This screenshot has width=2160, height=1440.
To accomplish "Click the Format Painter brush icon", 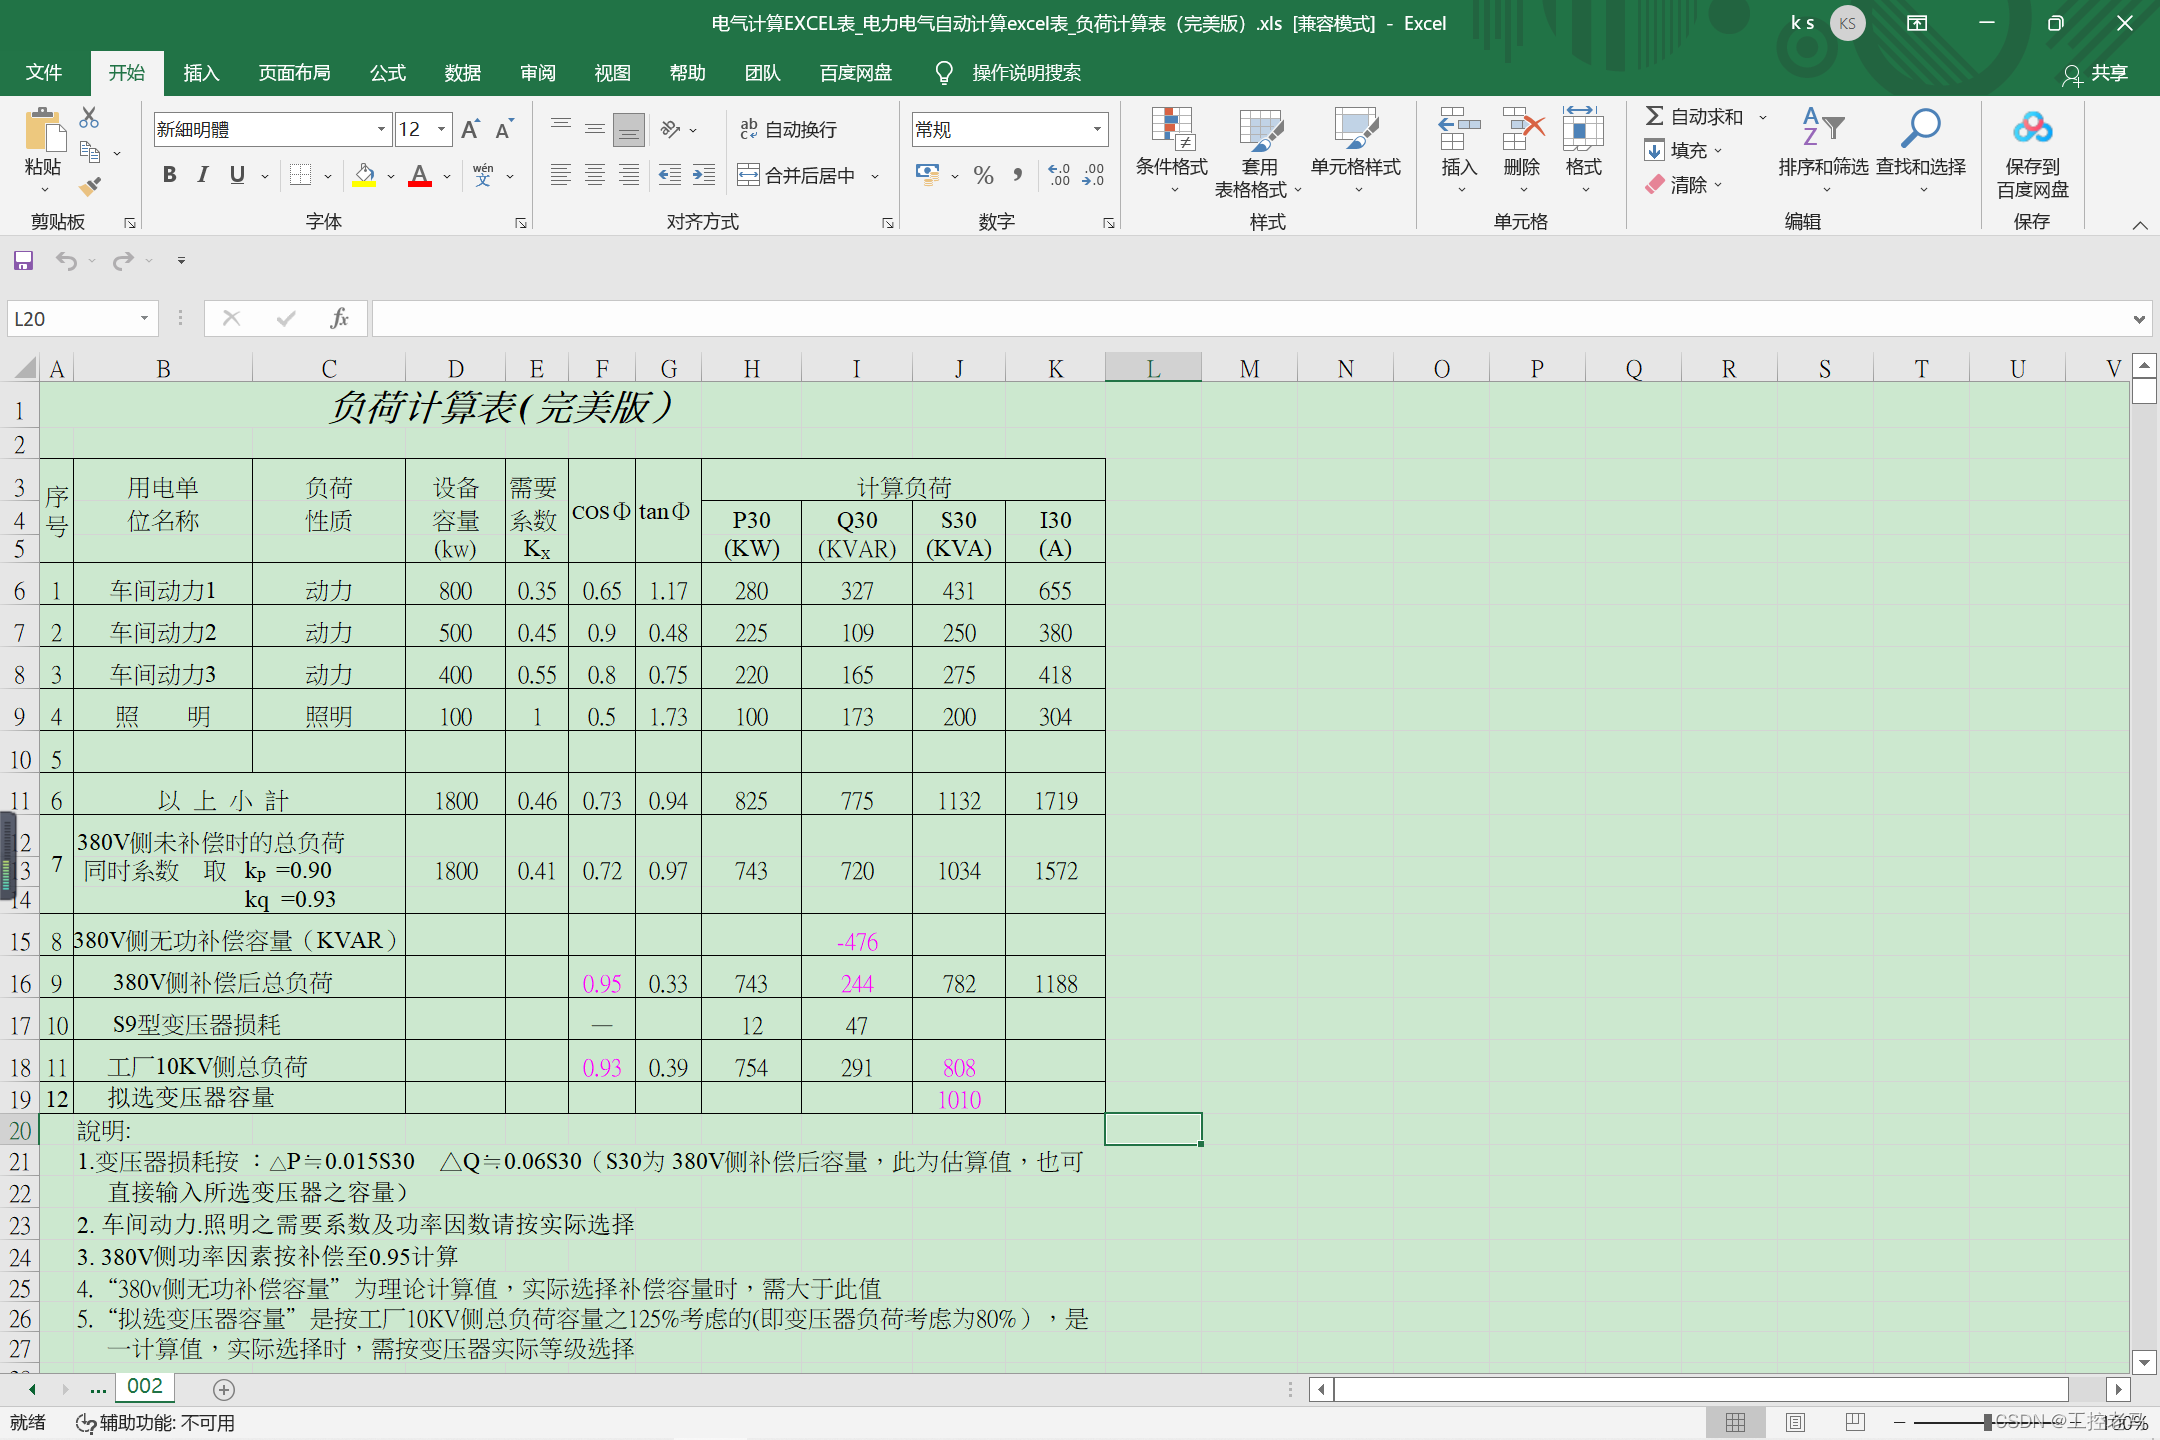I will point(90,186).
